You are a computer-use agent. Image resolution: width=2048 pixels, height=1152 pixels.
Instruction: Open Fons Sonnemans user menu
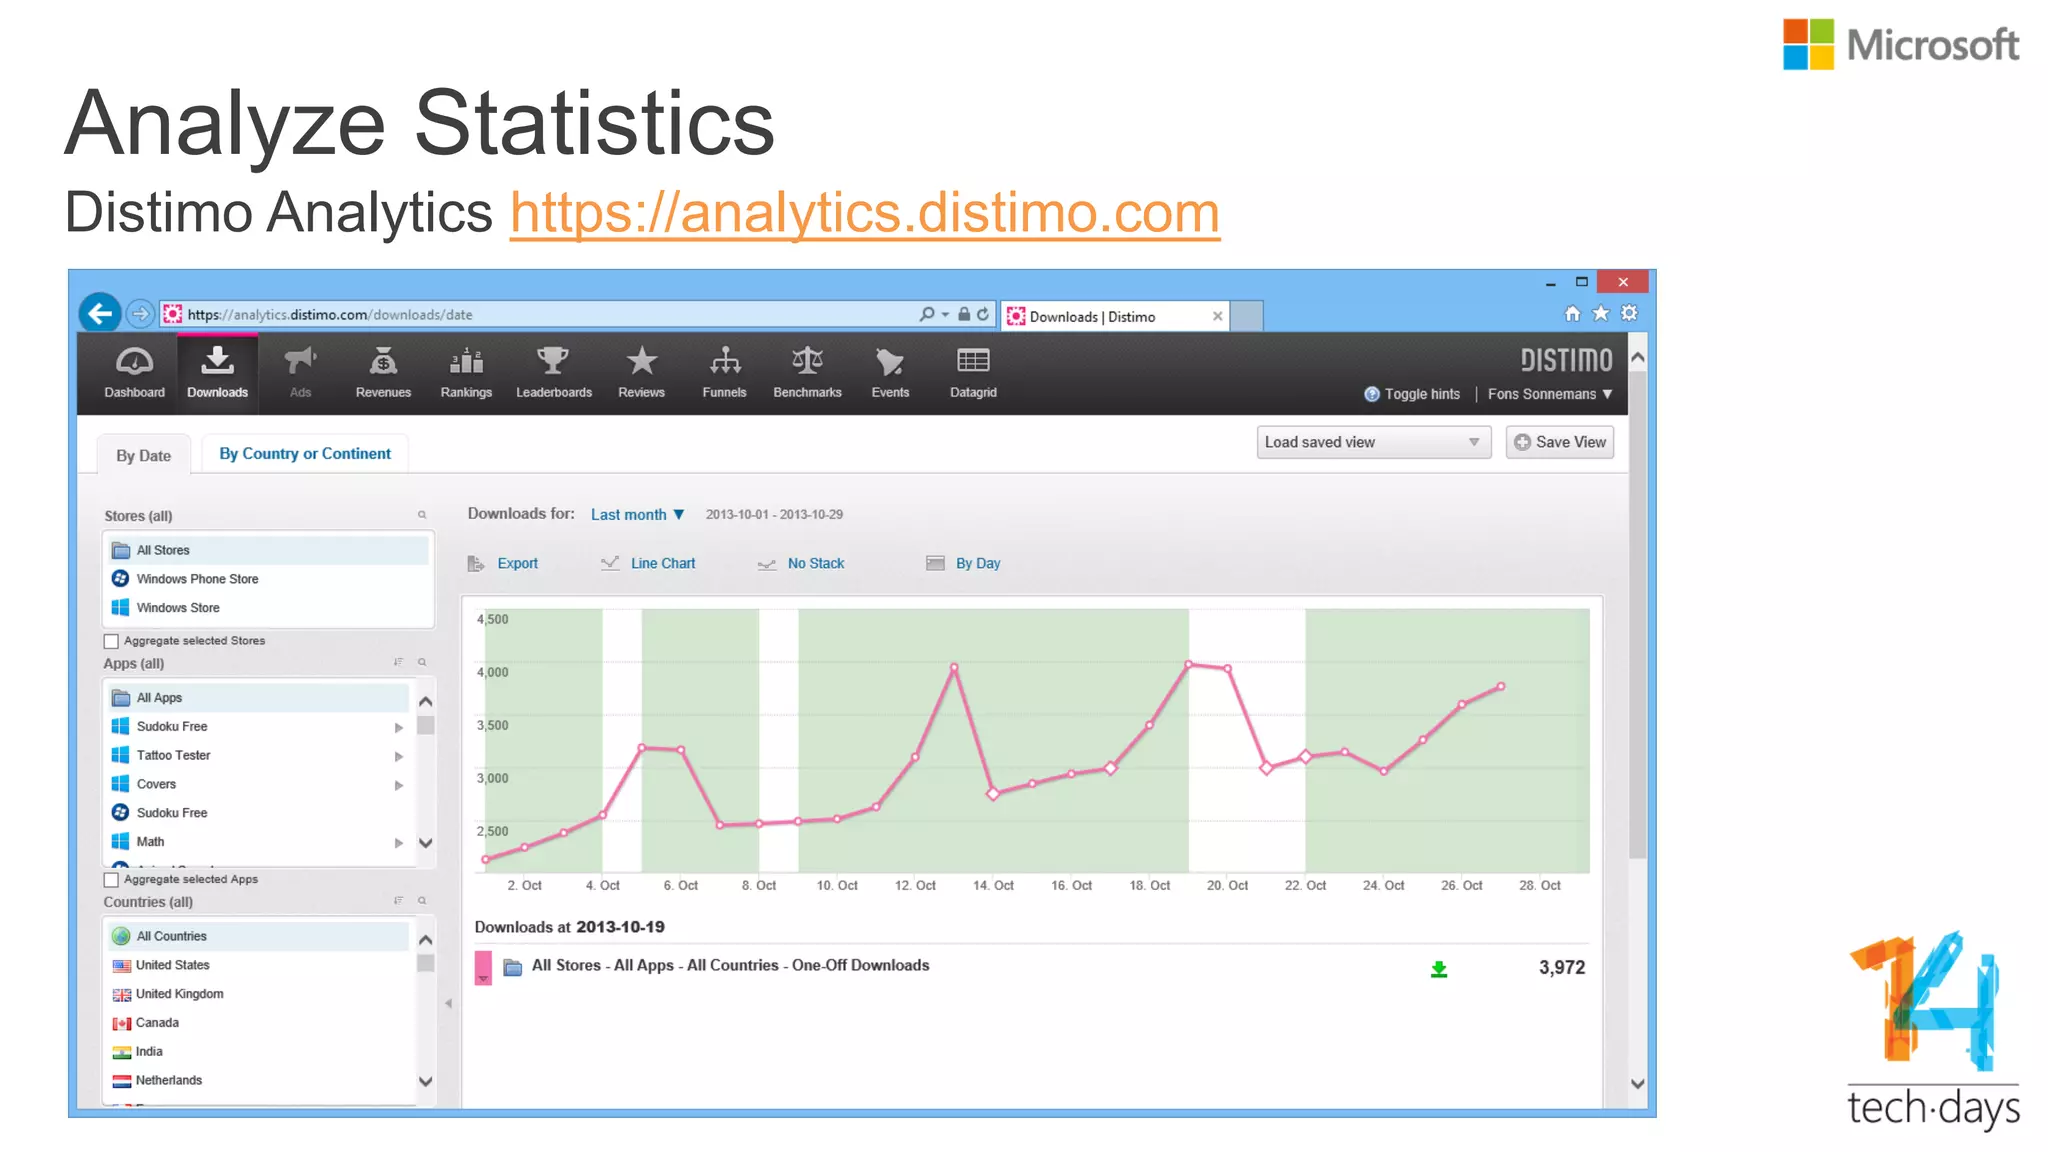click(x=1550, y=394)
